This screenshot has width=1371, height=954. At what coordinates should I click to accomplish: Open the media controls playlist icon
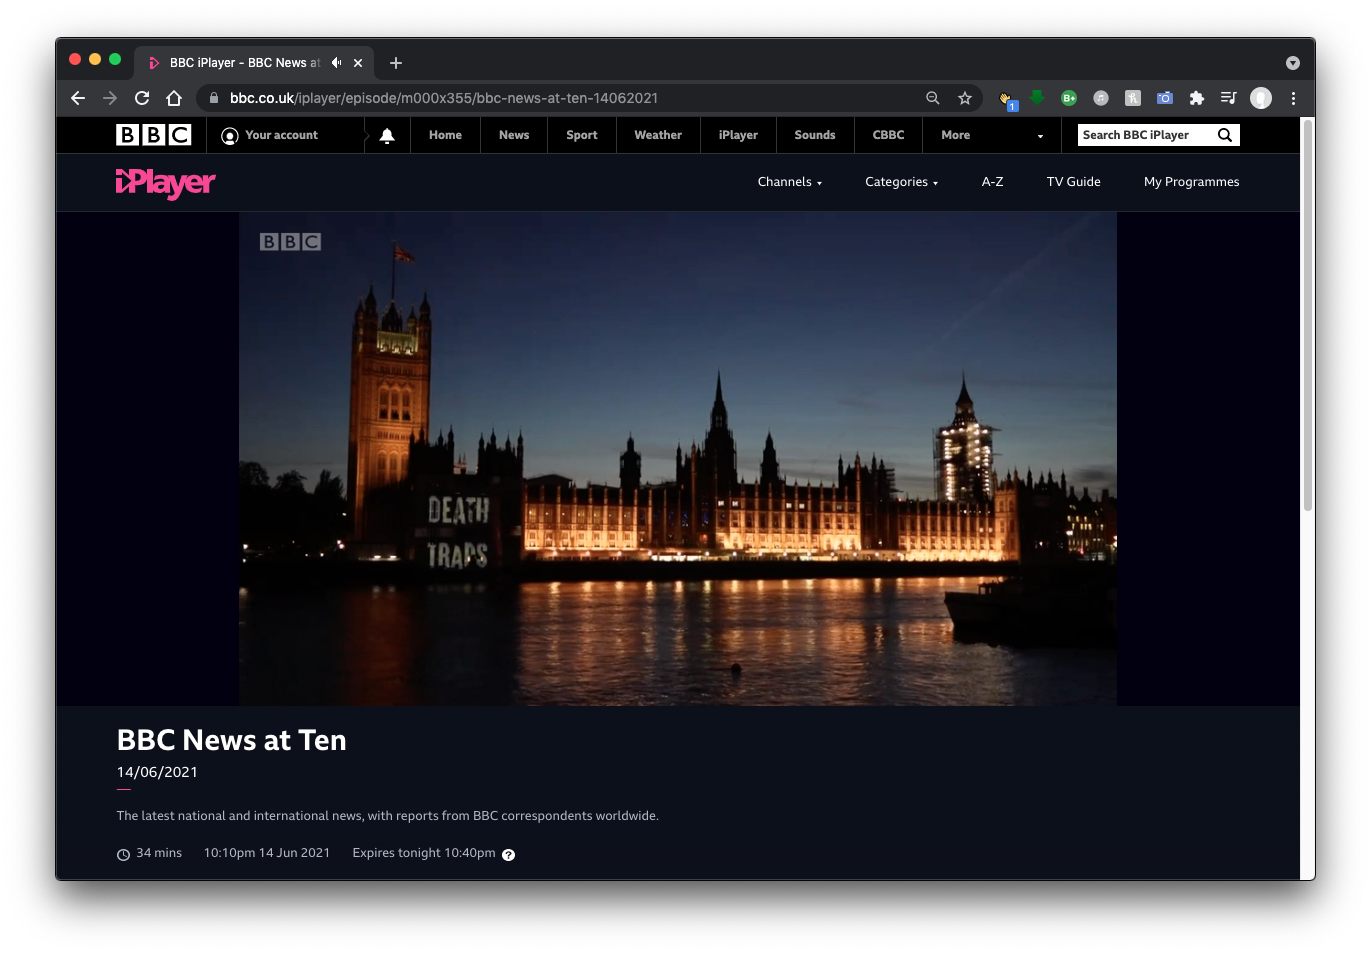1229,98
